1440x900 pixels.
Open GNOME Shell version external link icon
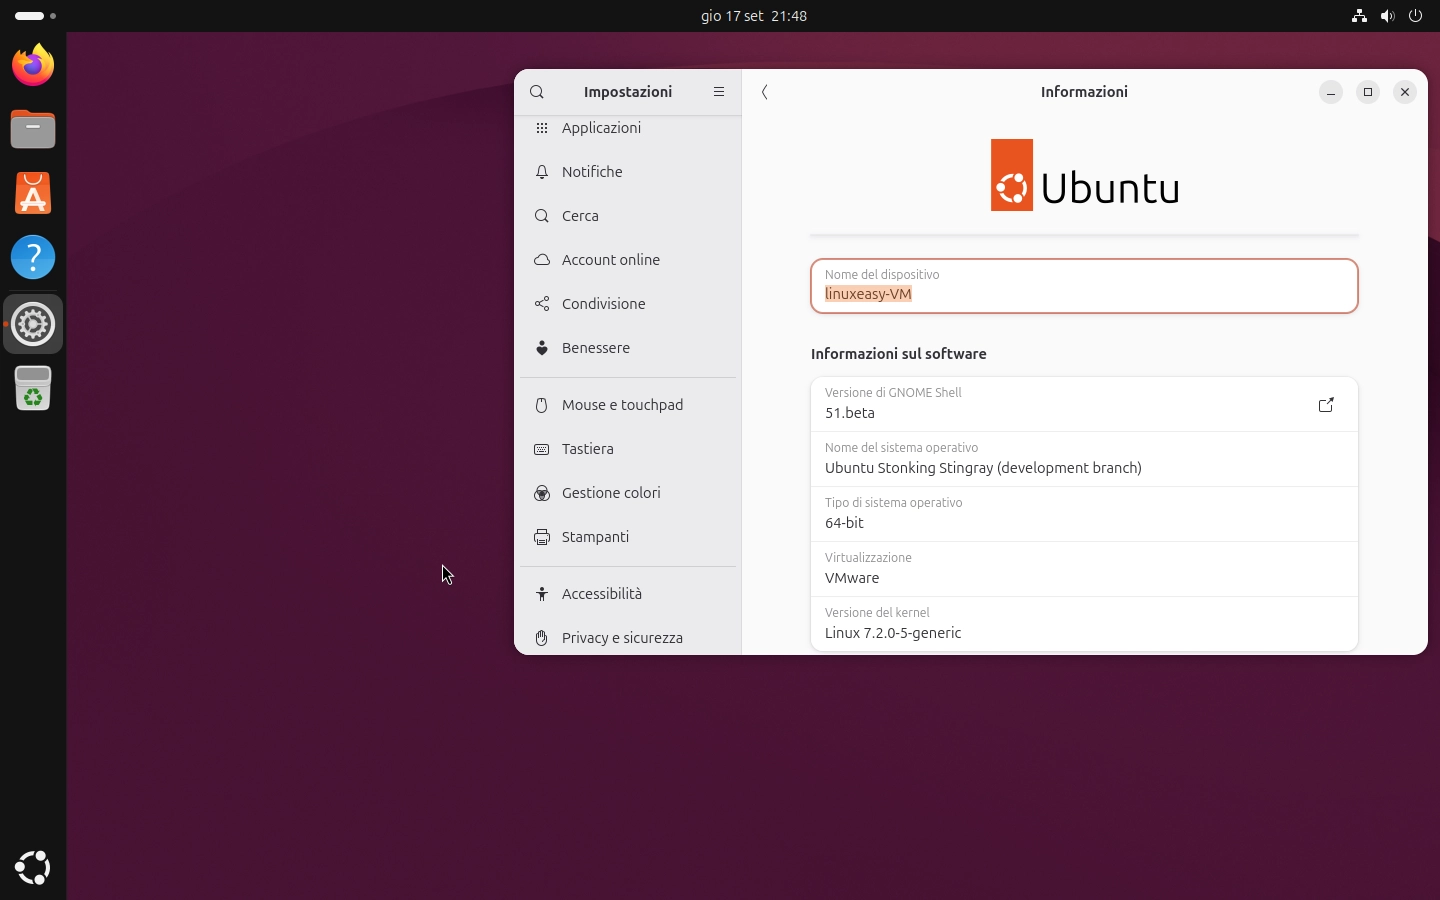[x=1326, y=405]
